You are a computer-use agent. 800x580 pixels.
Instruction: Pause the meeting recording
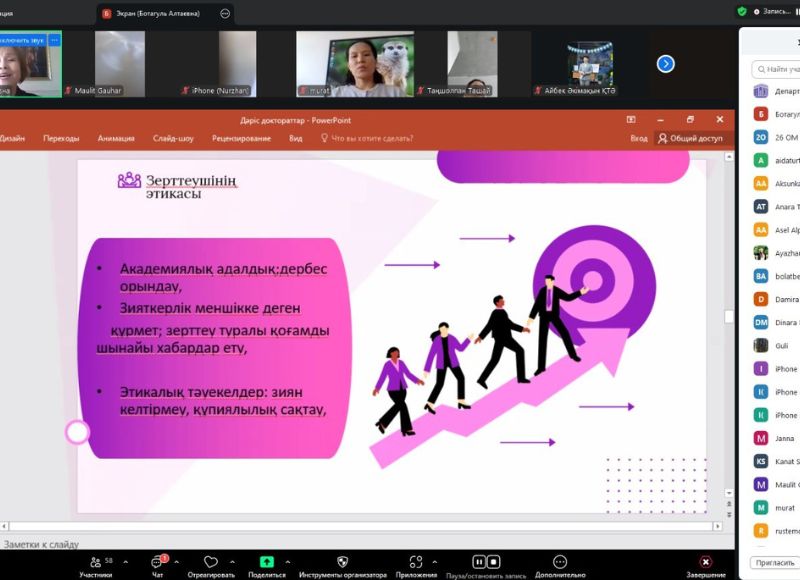[479, 561]
